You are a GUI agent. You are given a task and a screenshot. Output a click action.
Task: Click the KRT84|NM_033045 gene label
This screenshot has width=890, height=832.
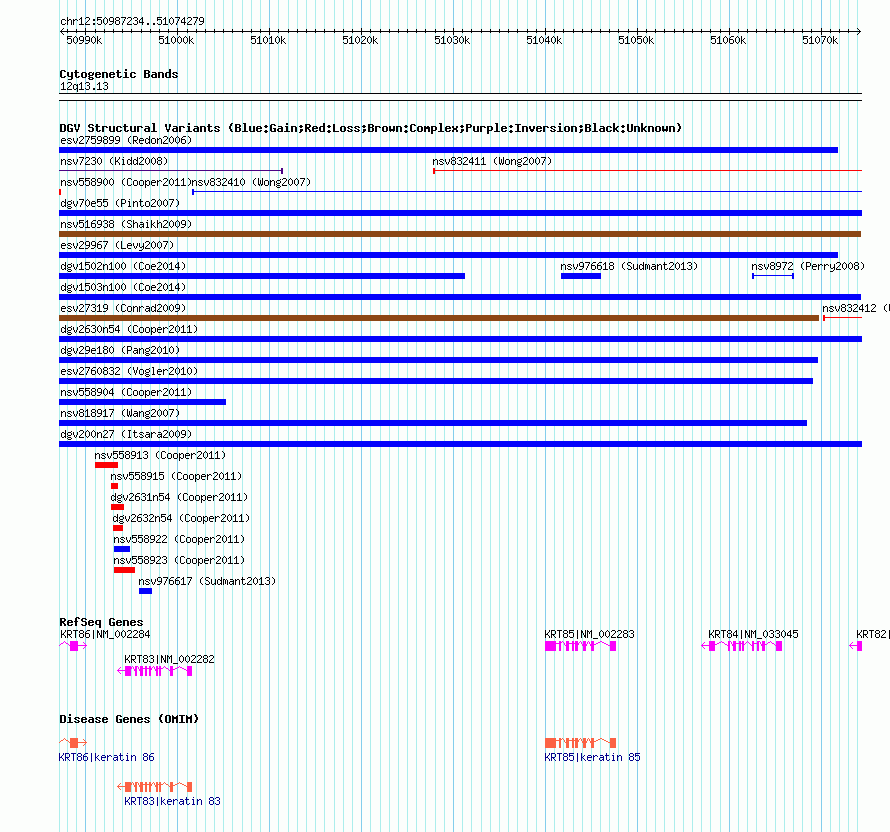pyautogui.click(x=753, y=634)
